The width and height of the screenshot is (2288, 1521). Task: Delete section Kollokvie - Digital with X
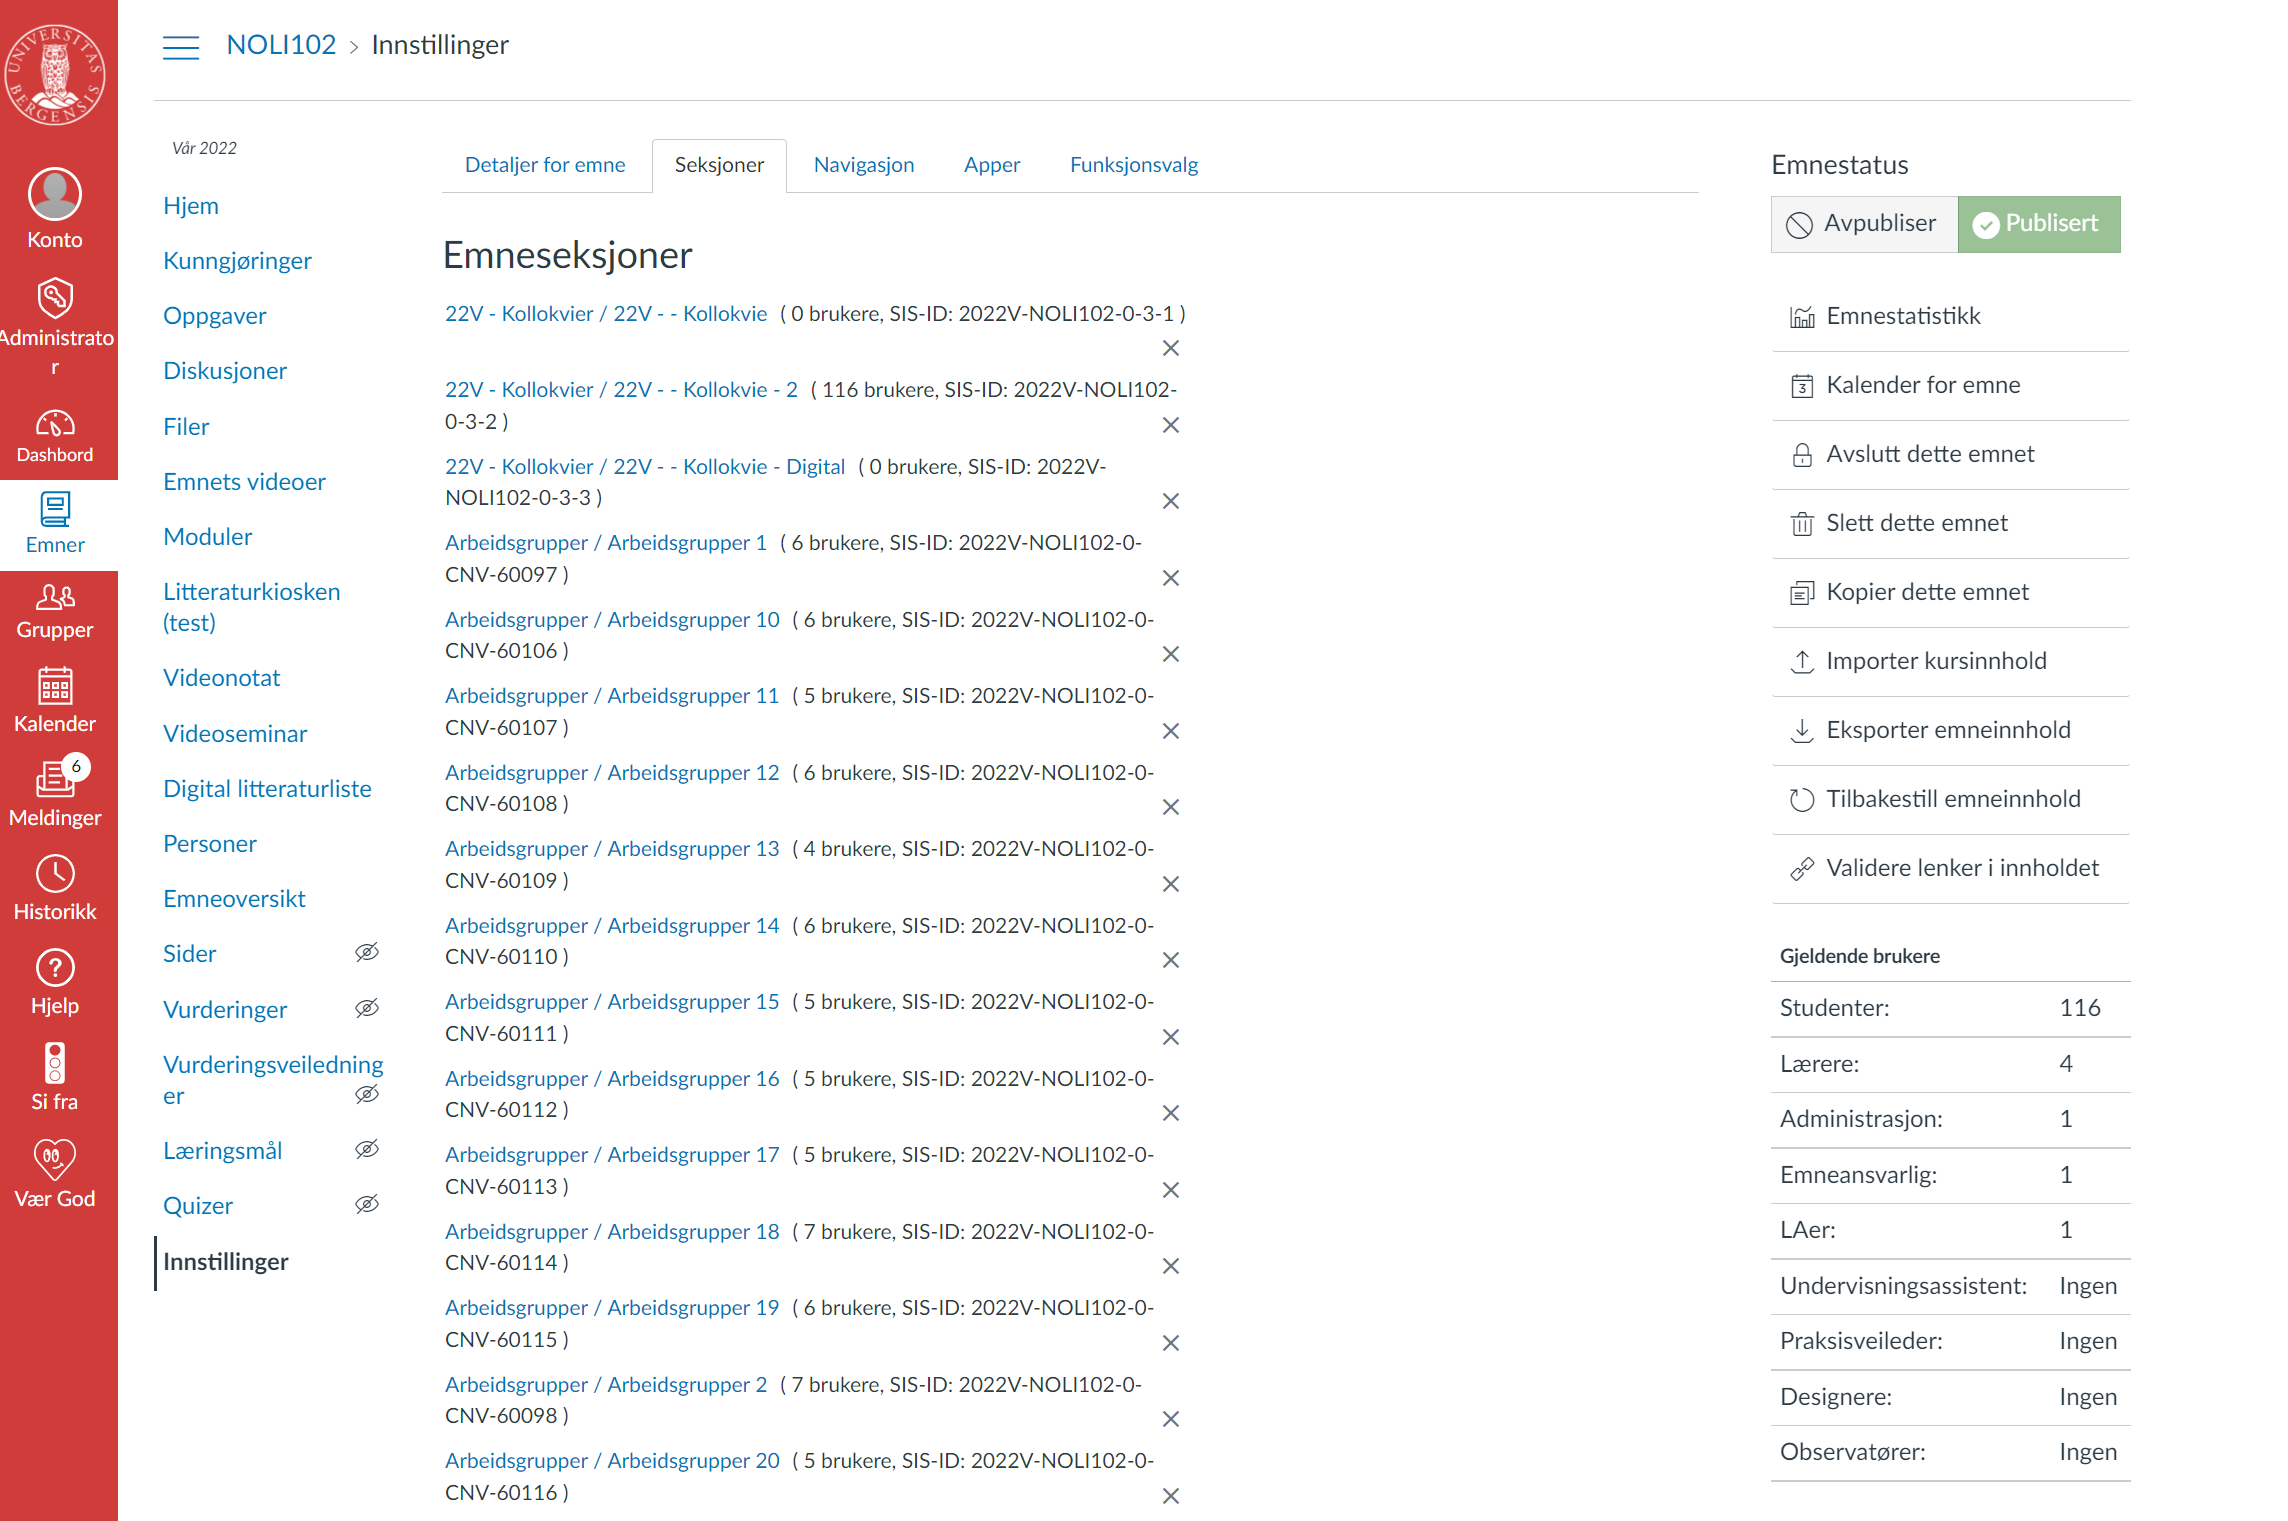[1171, 501]
